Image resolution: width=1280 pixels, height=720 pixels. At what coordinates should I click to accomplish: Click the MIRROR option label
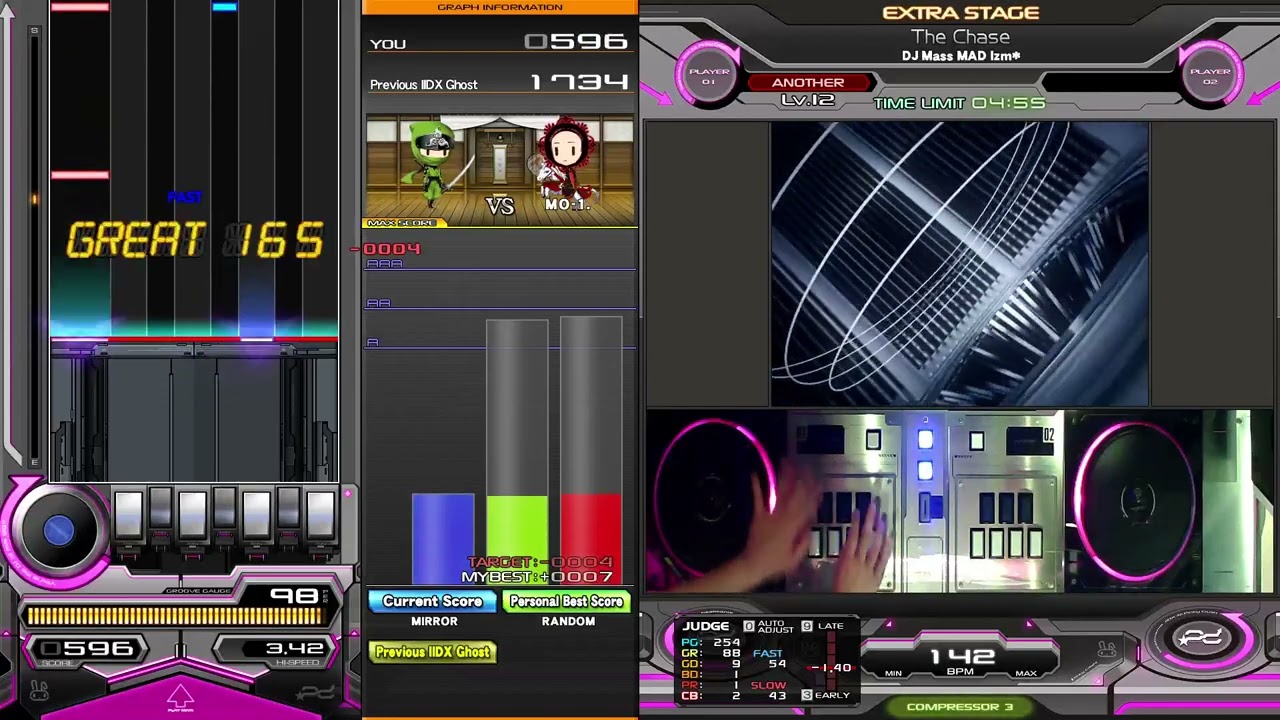[x=434, y=621]
